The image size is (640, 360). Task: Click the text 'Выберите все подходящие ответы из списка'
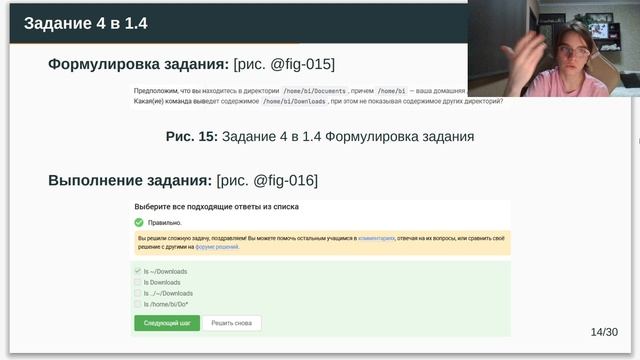tap(217, 207)
